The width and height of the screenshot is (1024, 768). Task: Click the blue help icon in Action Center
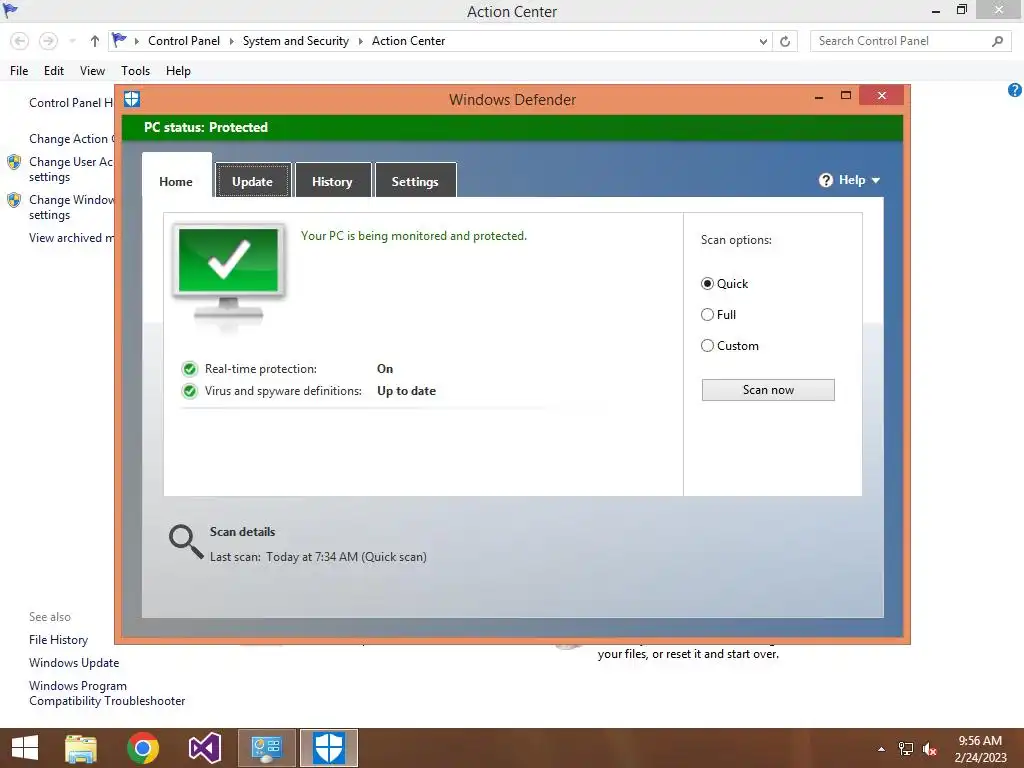tap(1015, 90)
